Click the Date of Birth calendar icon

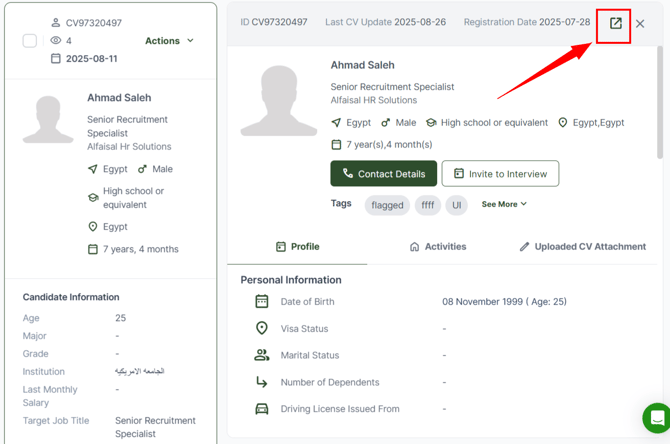click(x=262, y=301)
